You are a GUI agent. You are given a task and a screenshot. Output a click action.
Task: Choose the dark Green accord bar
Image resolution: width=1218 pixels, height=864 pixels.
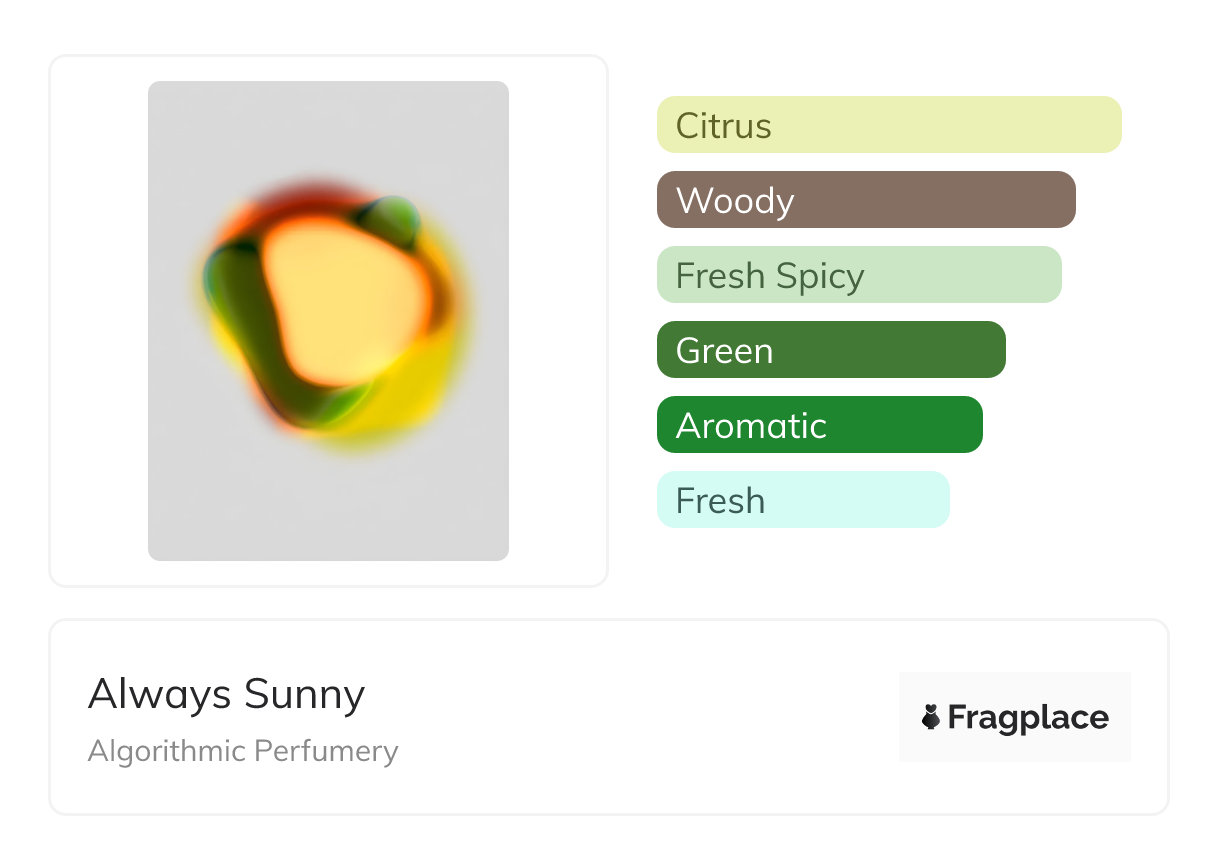point(830,350)
